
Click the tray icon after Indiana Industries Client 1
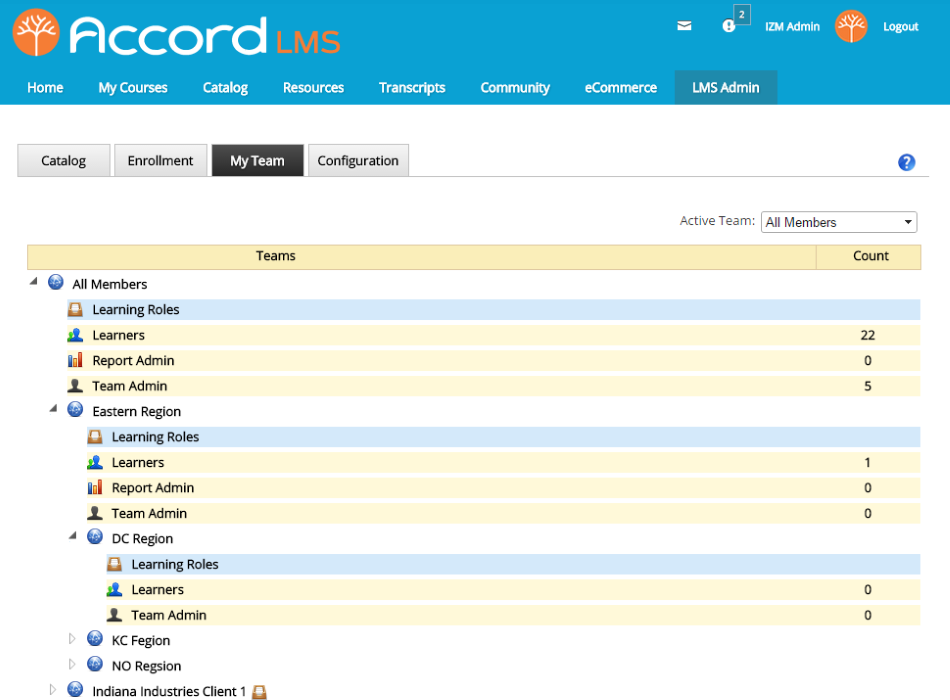[259, 692]
